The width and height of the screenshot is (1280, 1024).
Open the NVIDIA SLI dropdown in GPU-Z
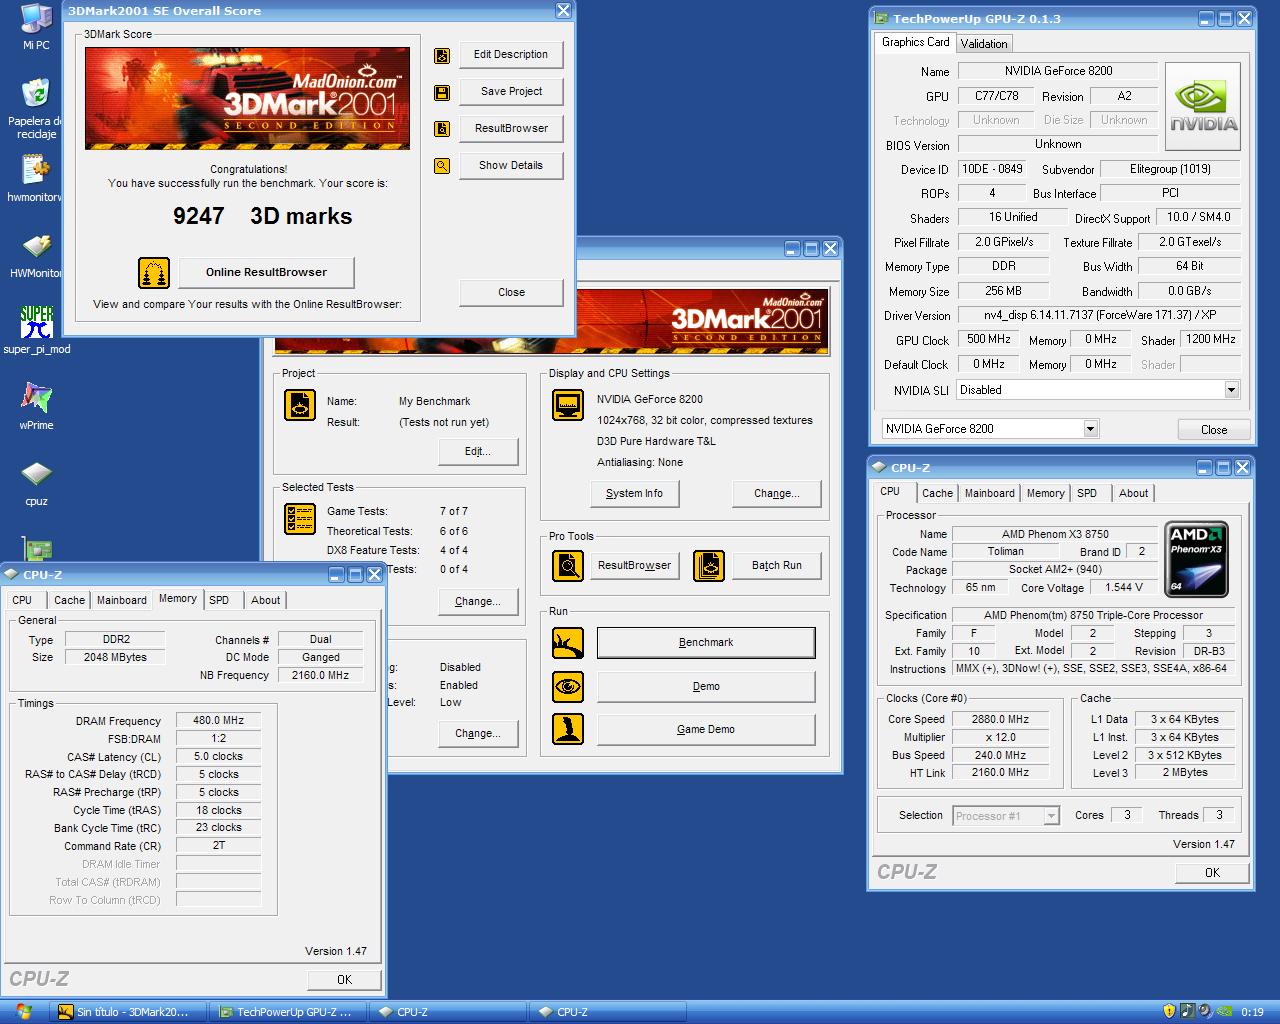pos(1231,390)
